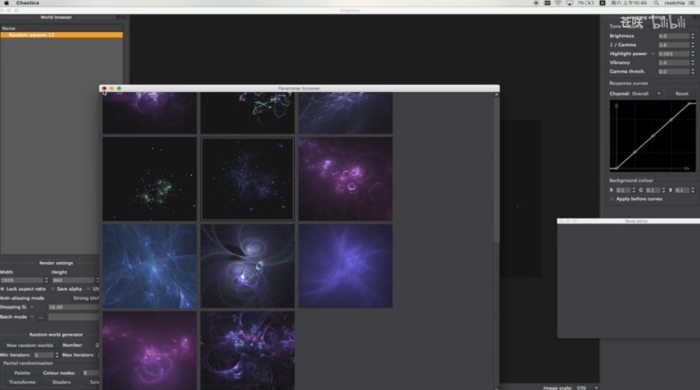700x390 pixels.
Task: Select the spiral fractal thumbnail in Parameter browser
Action: tap(247, 266)
